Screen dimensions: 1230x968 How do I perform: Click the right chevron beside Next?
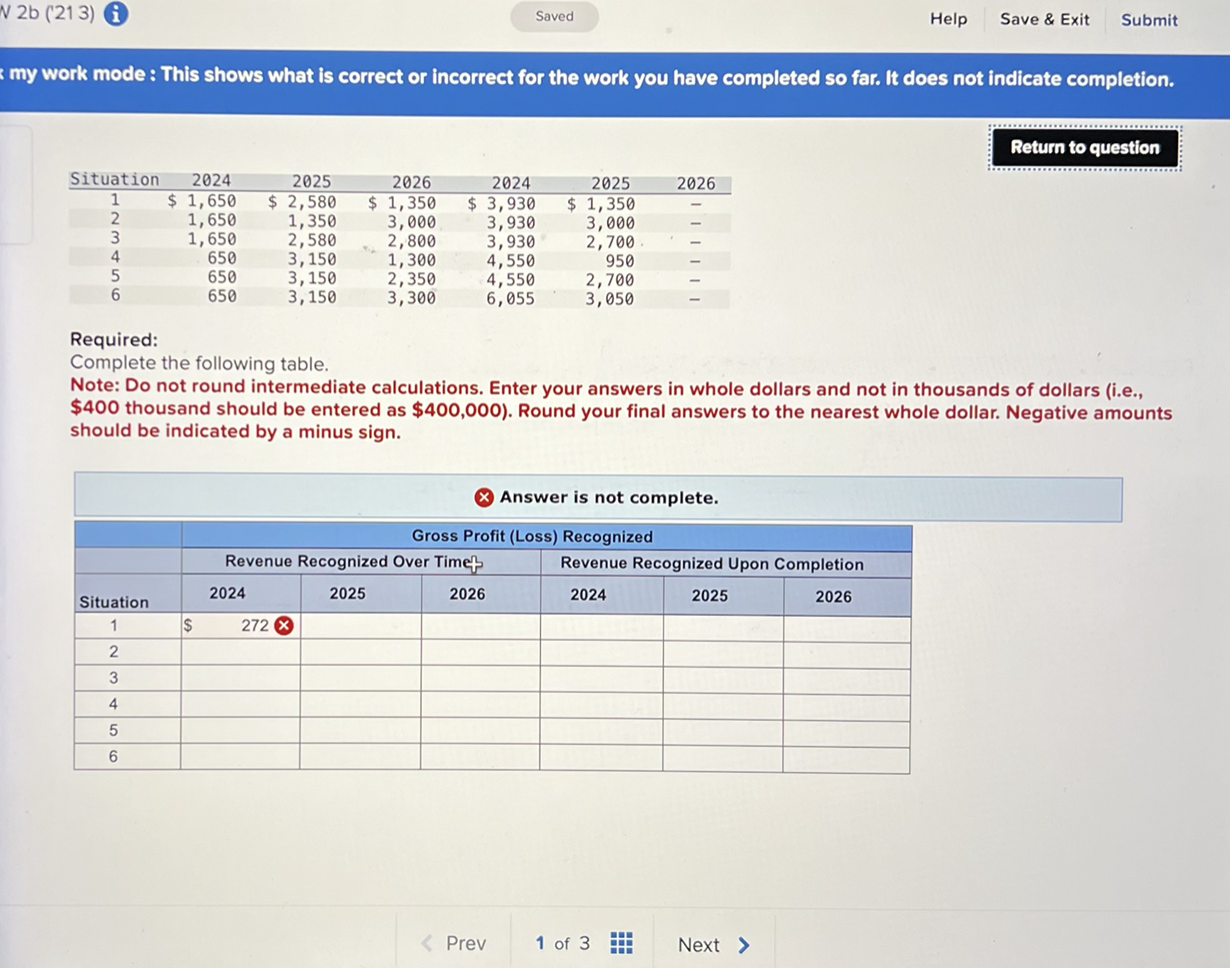pyautogui.click(x=743, y=944)
